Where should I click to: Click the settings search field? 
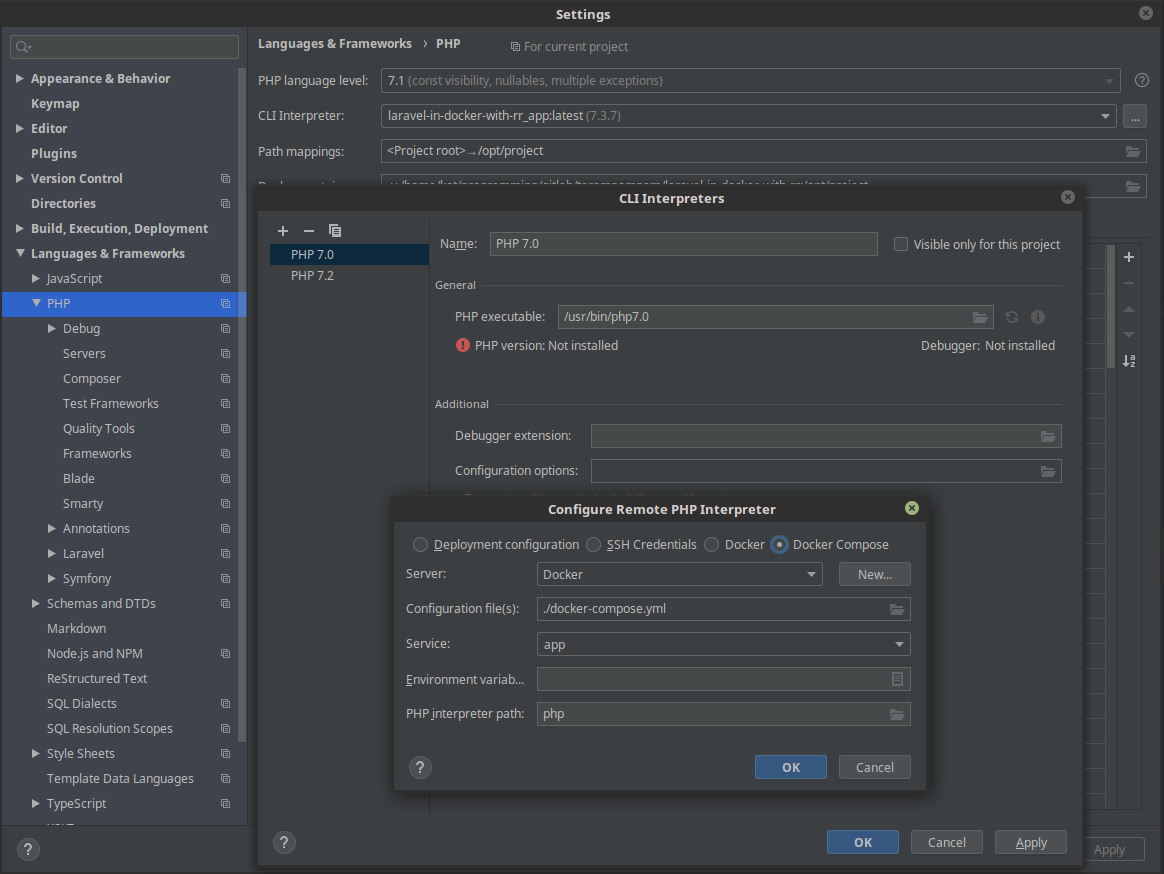pyautogui.click(x=124, y=47)
